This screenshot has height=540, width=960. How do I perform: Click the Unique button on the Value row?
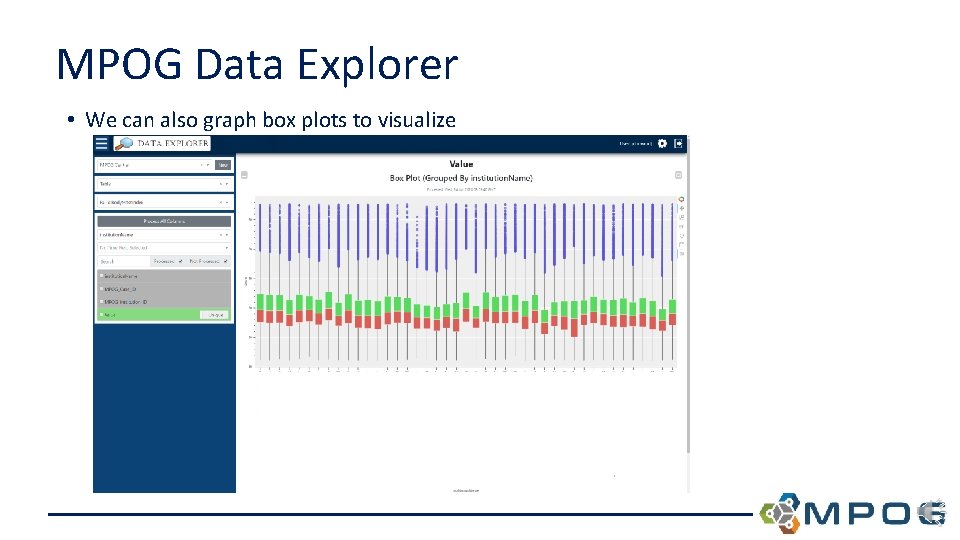[x=216, y=315]
